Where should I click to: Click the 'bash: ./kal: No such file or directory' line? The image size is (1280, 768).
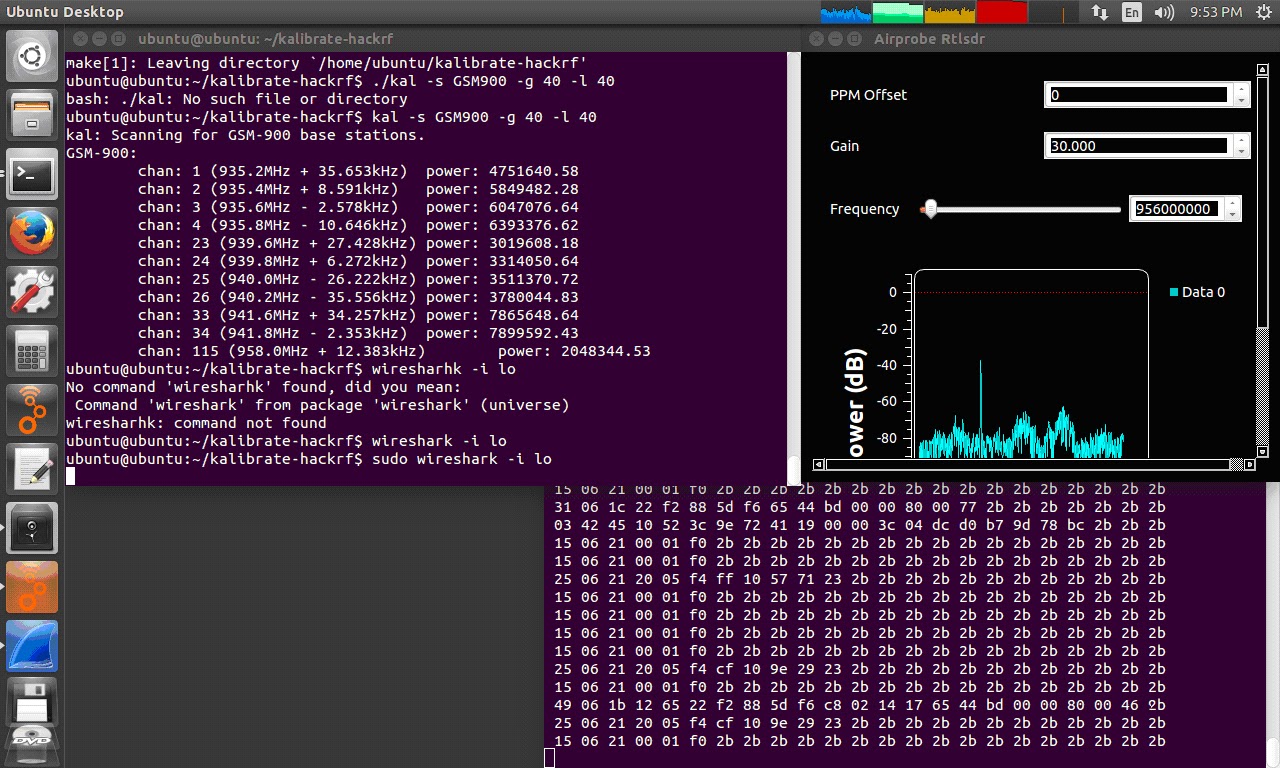coord(237,99)
